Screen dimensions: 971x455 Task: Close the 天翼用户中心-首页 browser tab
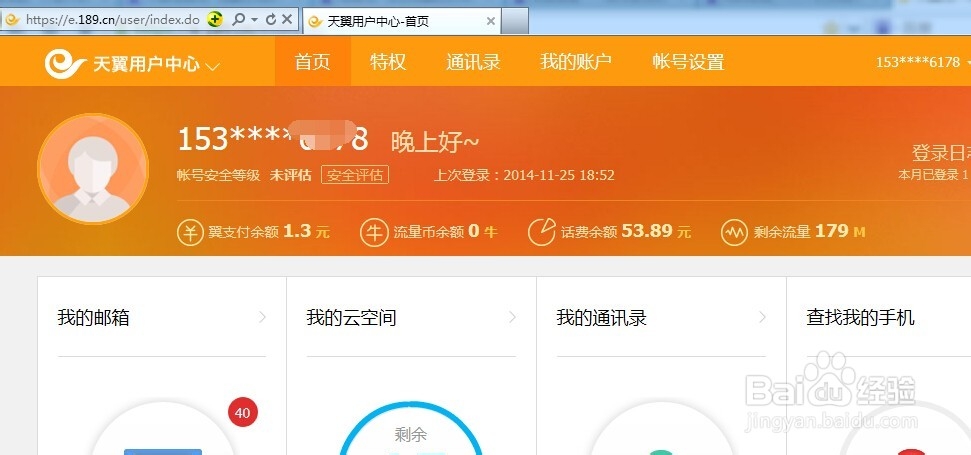click(x=490, y=21)
